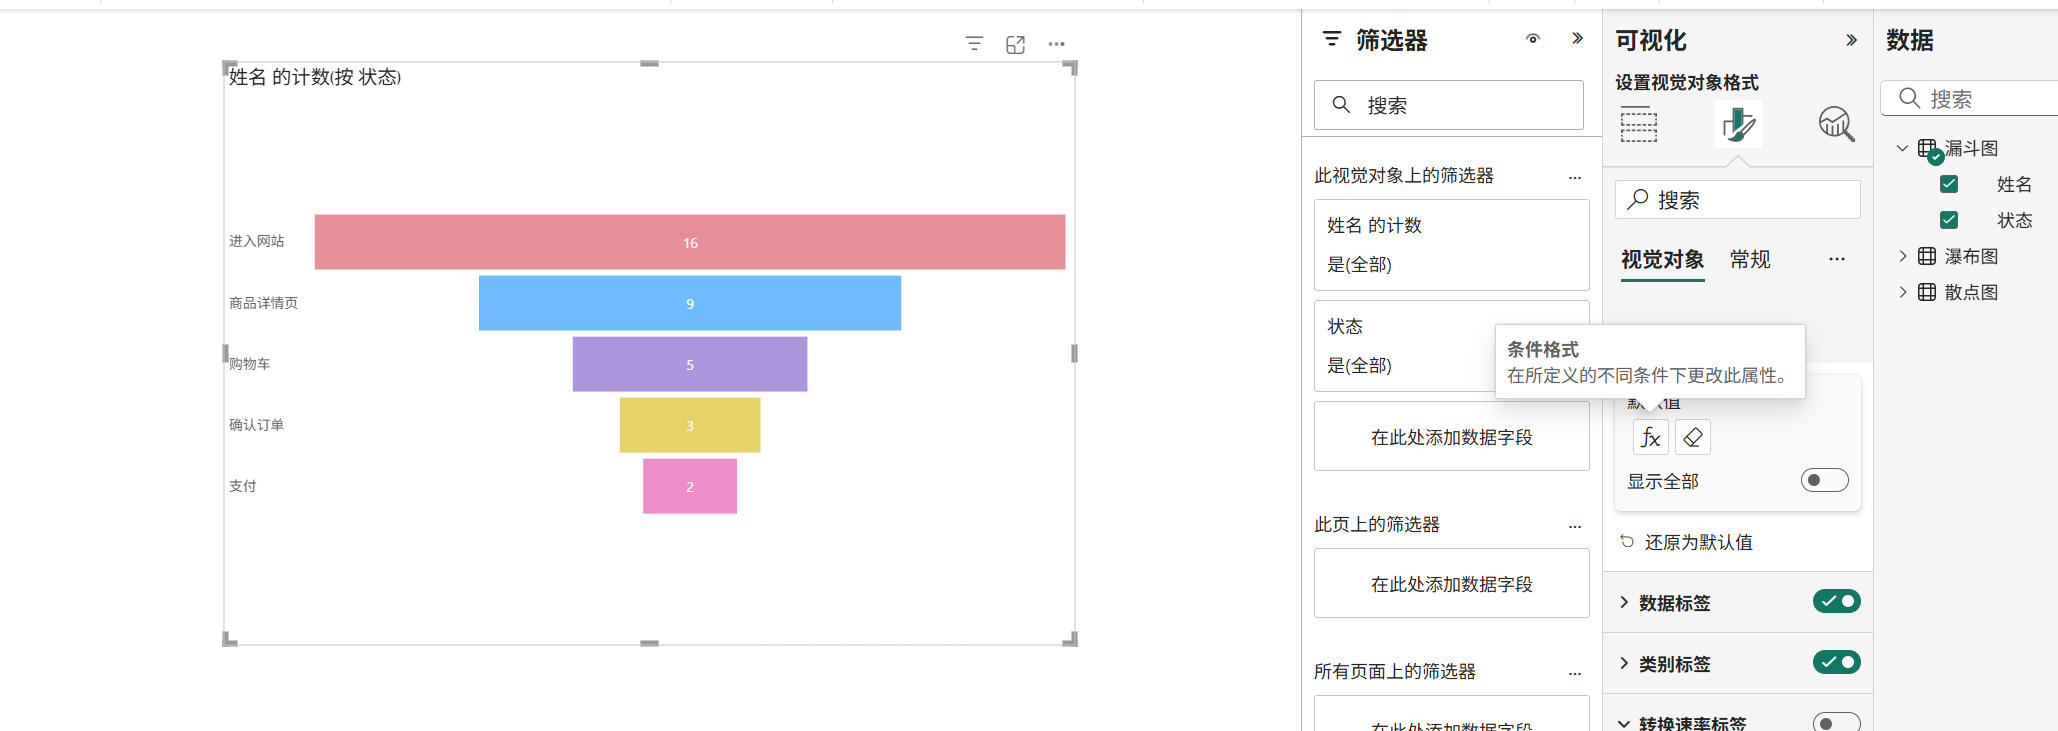Click 还原为默认值 link
The image size is (2058, 731).
point(1698,542)
